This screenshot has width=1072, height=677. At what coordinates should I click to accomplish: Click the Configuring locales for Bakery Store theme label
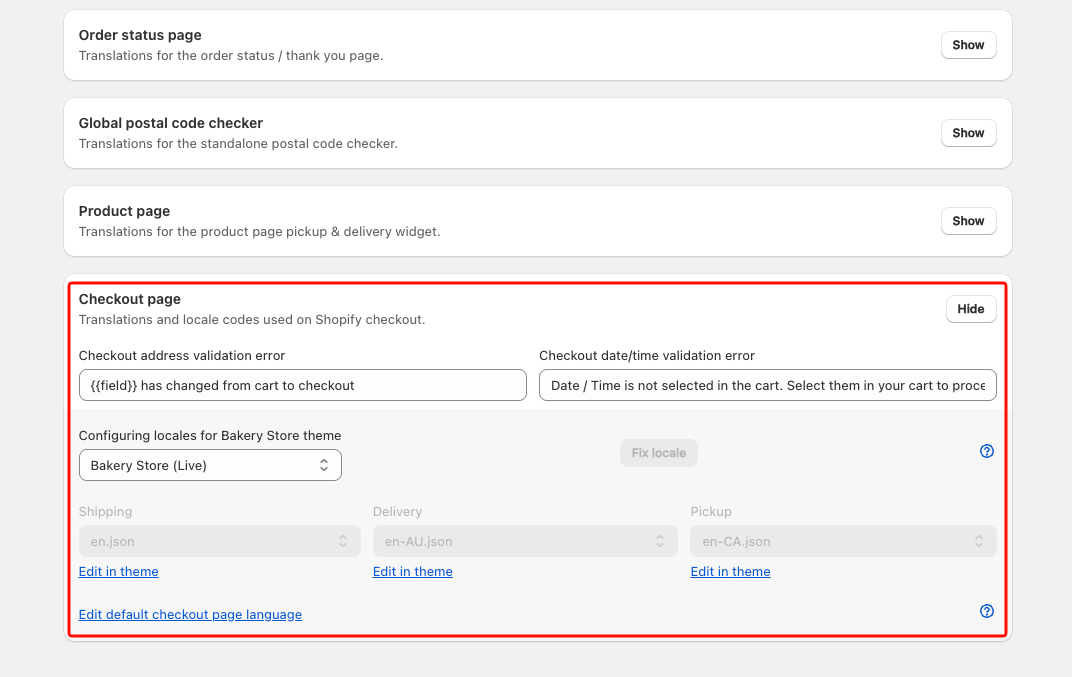[210, 436]
